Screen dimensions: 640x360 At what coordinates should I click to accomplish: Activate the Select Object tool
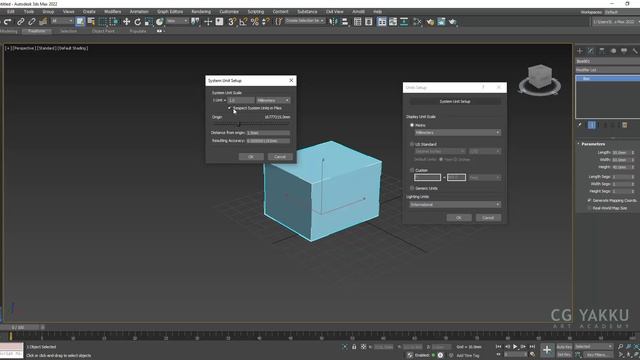(80, 22)
